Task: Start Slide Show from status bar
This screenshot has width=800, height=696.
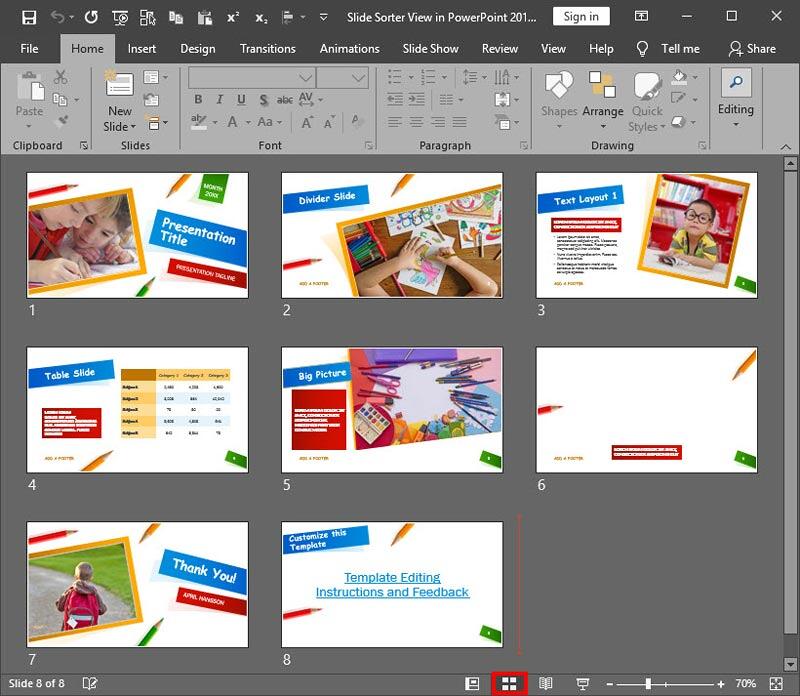Action: click(584, 683)
